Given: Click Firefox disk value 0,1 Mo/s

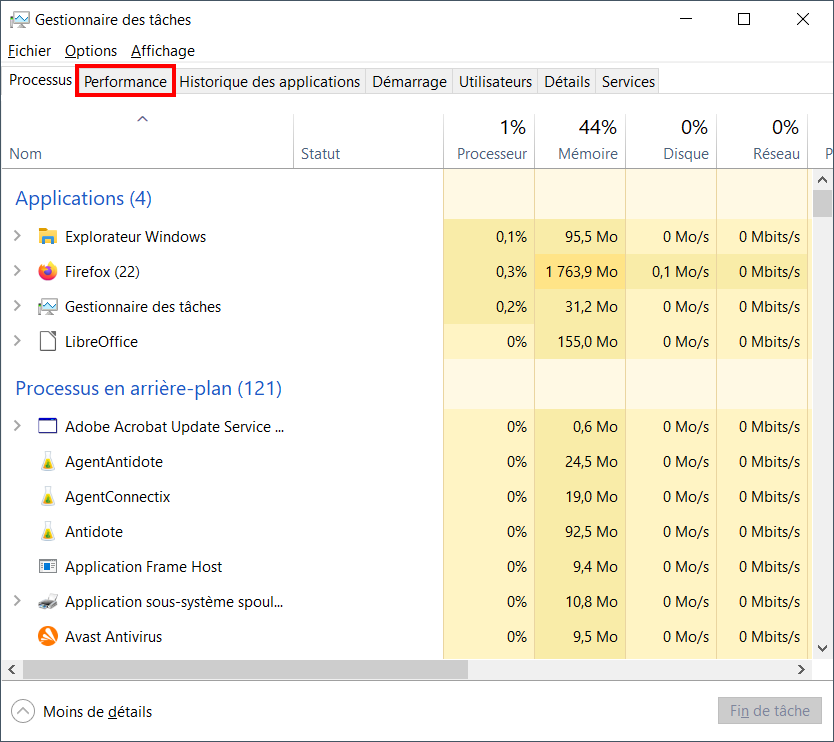Looking at the screenshot, I should [x=680, y=272].
